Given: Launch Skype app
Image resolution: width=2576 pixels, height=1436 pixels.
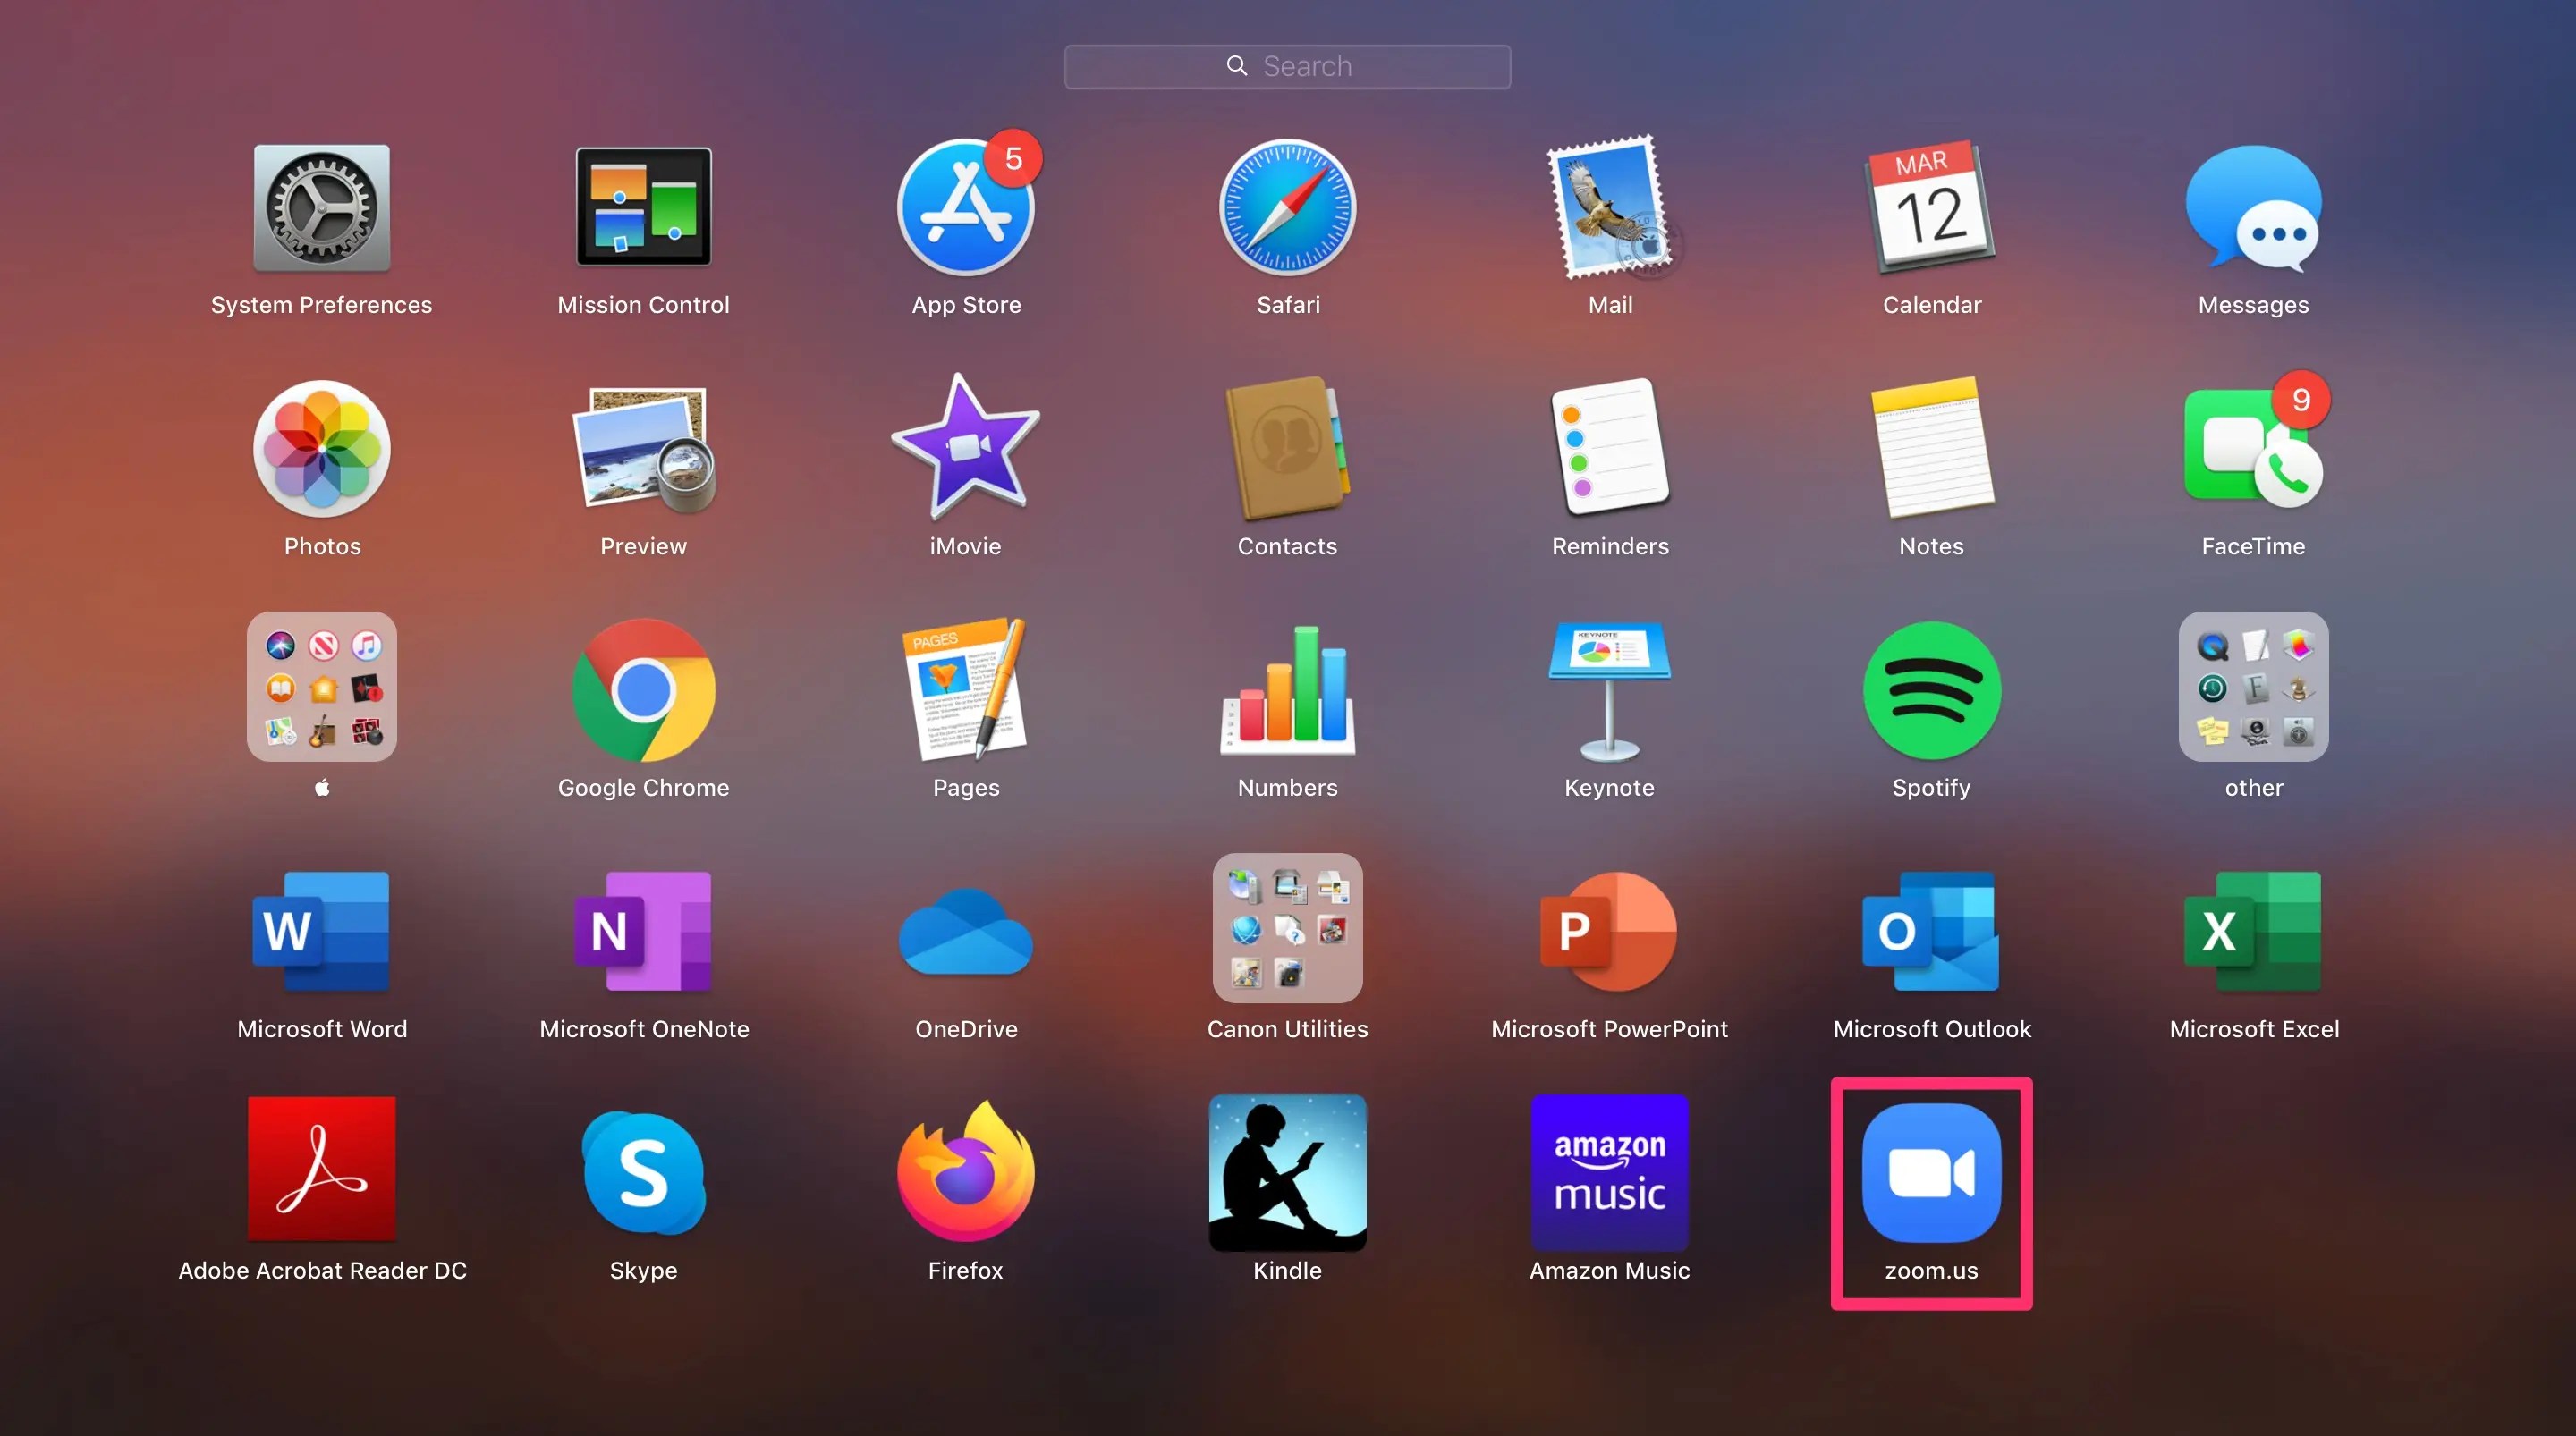Looking at the screenshot, I should (643, 1172).
